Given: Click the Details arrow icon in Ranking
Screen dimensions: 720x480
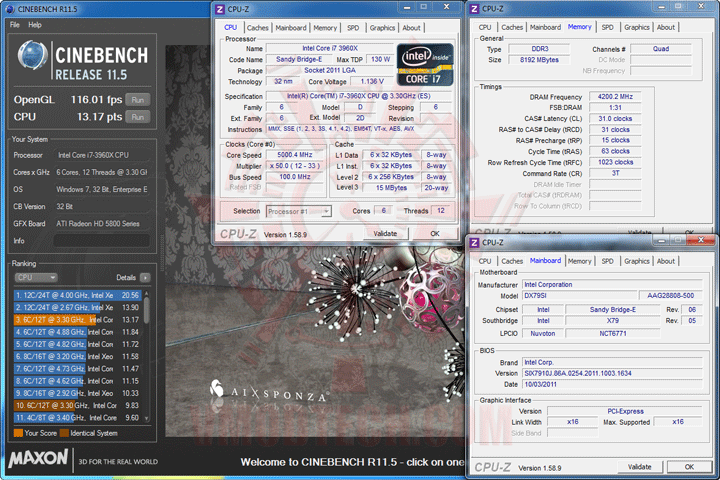Looking at the screenshot, I should point(145,277).
